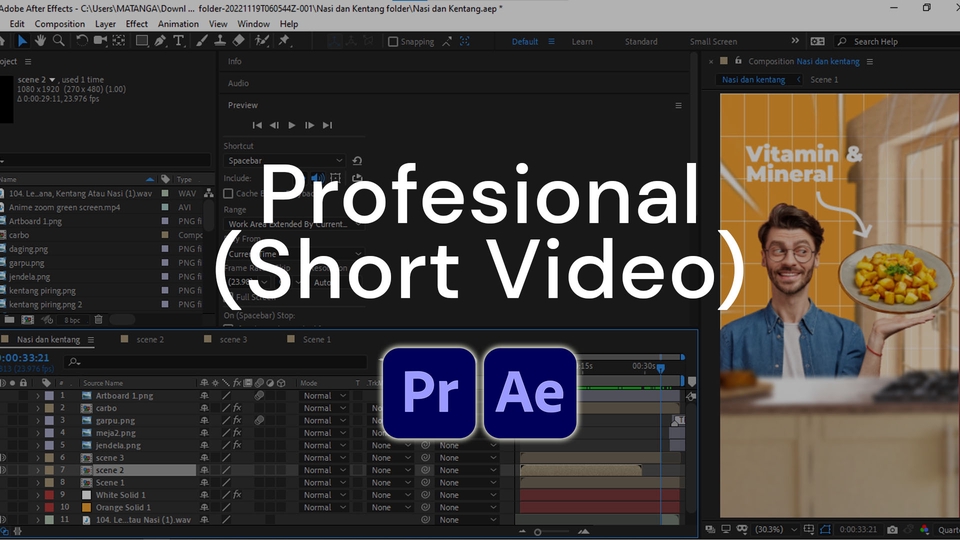Open the Effect menu
Viewport: 960px width, 540px height.
(x=137, y=24)
